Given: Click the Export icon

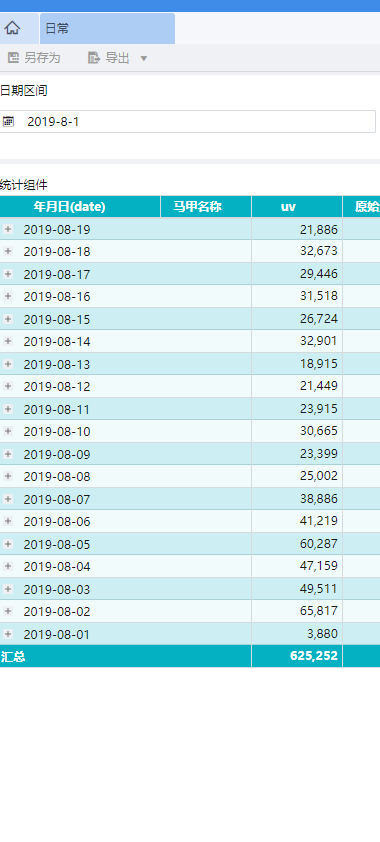Looking at the screenshot, I should pos(94,58).
